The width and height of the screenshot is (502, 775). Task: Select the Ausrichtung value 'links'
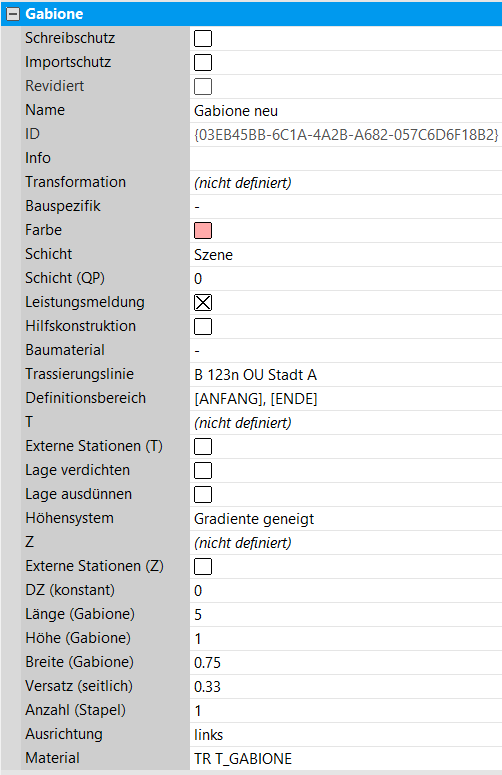click(346, 734)
